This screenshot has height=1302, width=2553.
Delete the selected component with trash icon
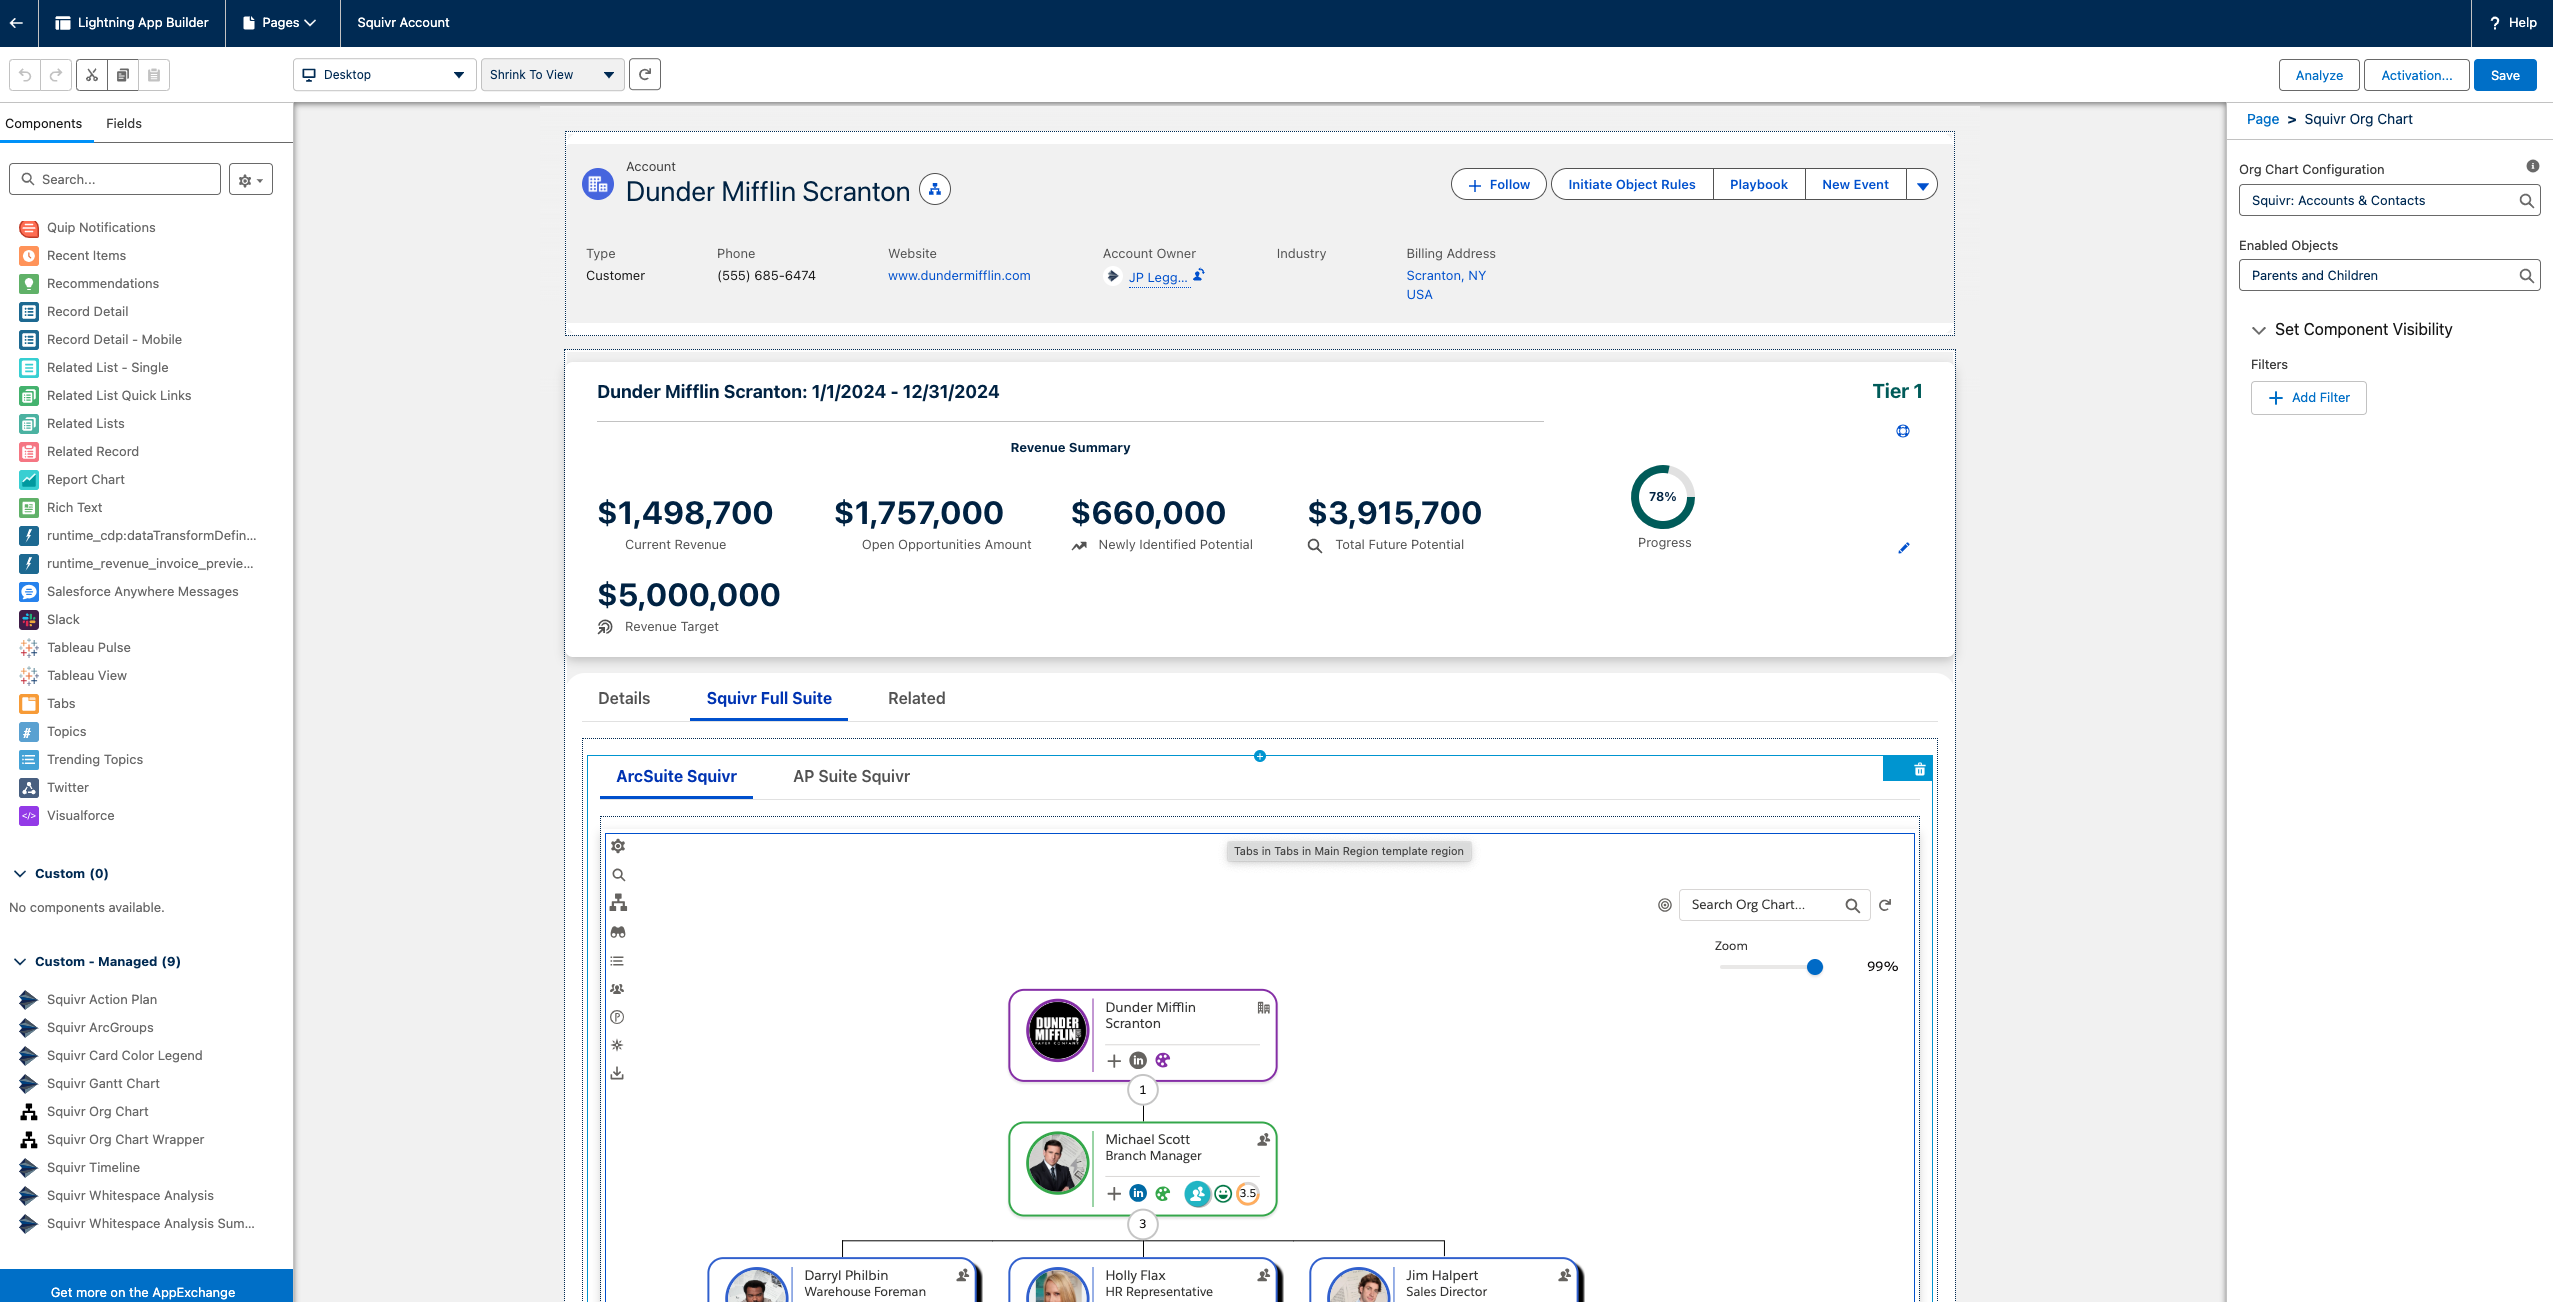click(1920, 769)
